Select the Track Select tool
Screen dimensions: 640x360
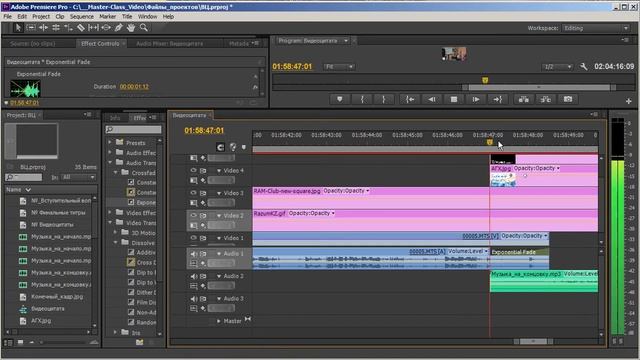[31, 28]
